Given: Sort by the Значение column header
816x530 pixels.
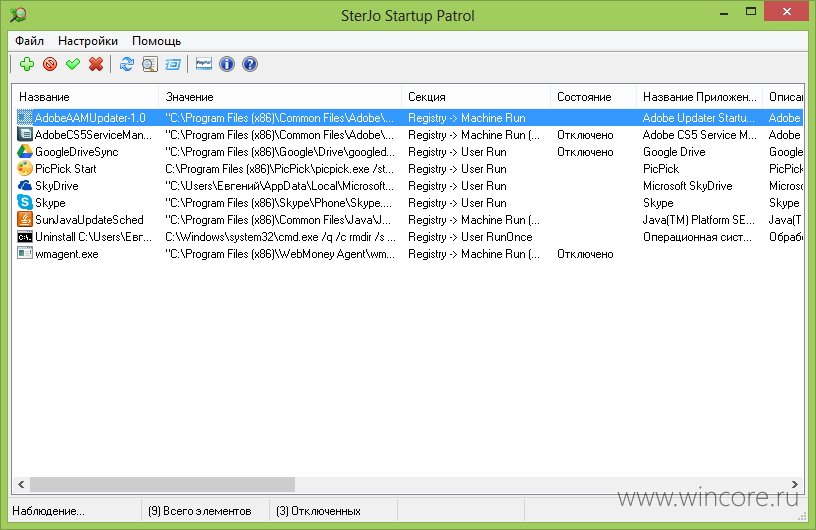Looking at the screenshot, I should tap(280, 97).
